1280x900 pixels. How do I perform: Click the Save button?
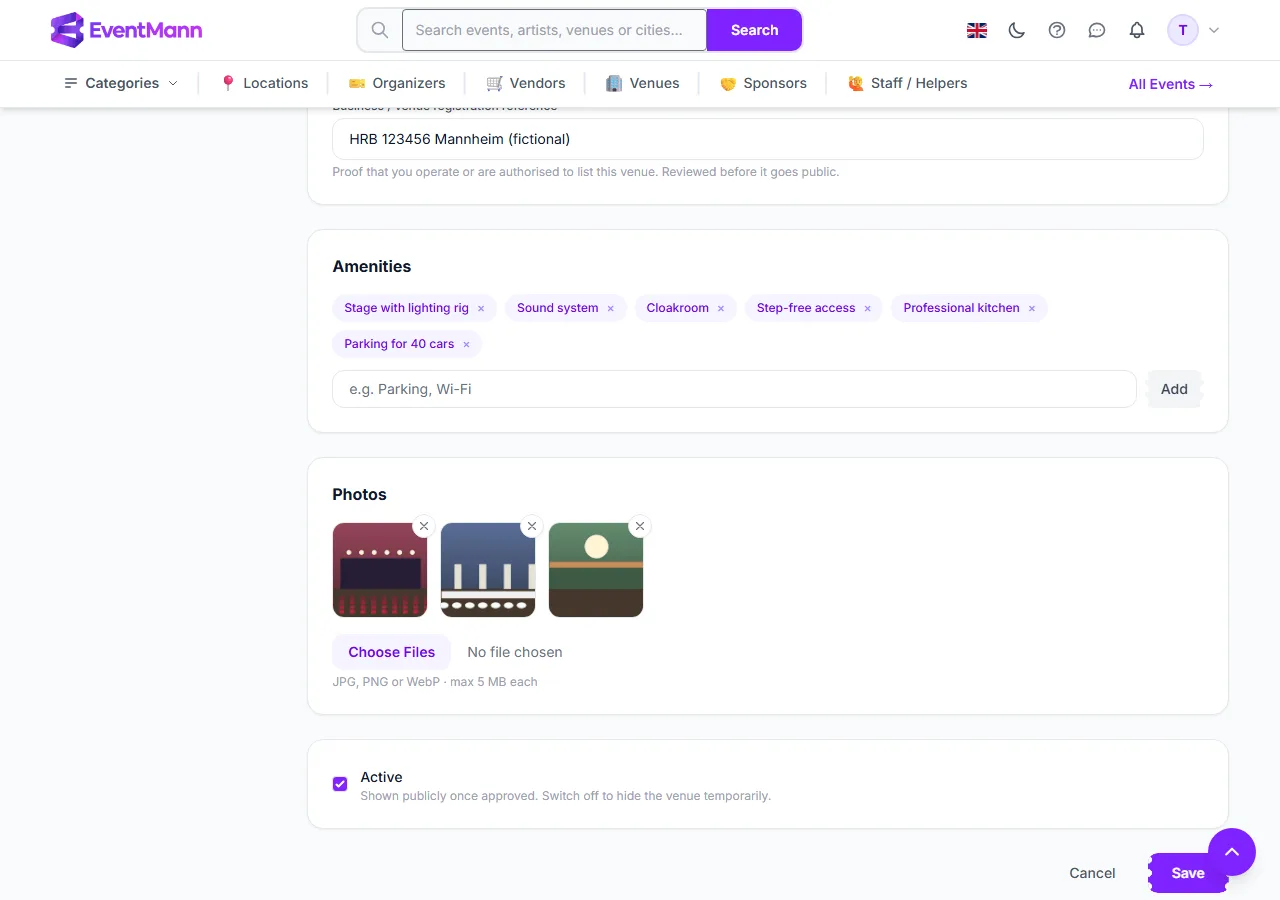point(1188,873)
